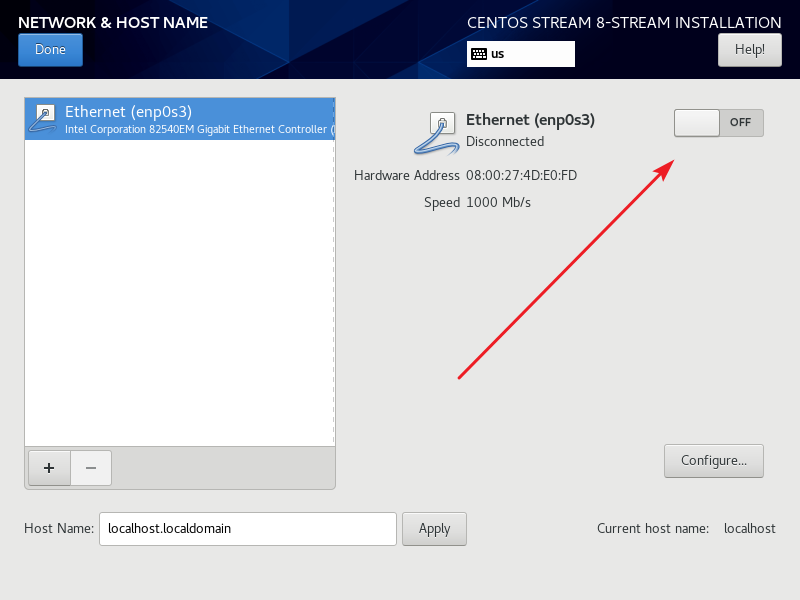Click the Host Name input field

coord(247,529)
